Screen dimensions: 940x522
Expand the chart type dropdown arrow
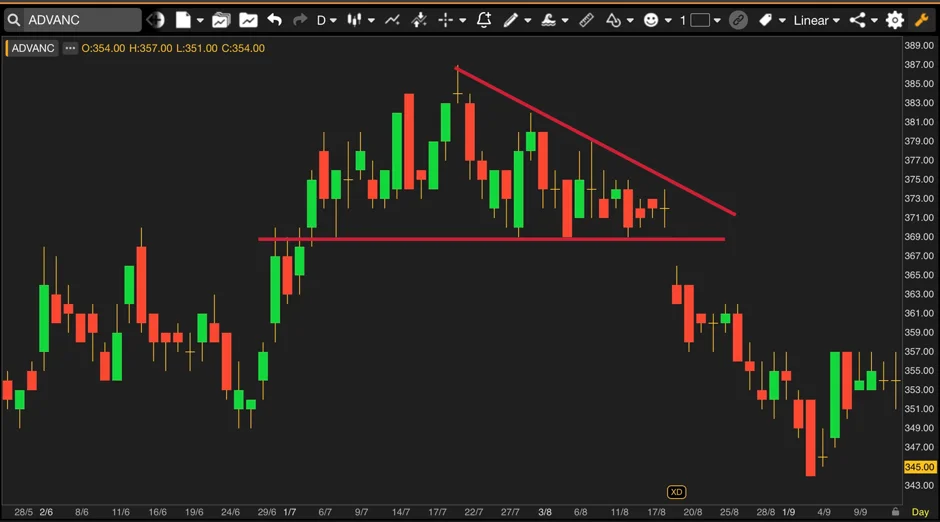(371, 21)
